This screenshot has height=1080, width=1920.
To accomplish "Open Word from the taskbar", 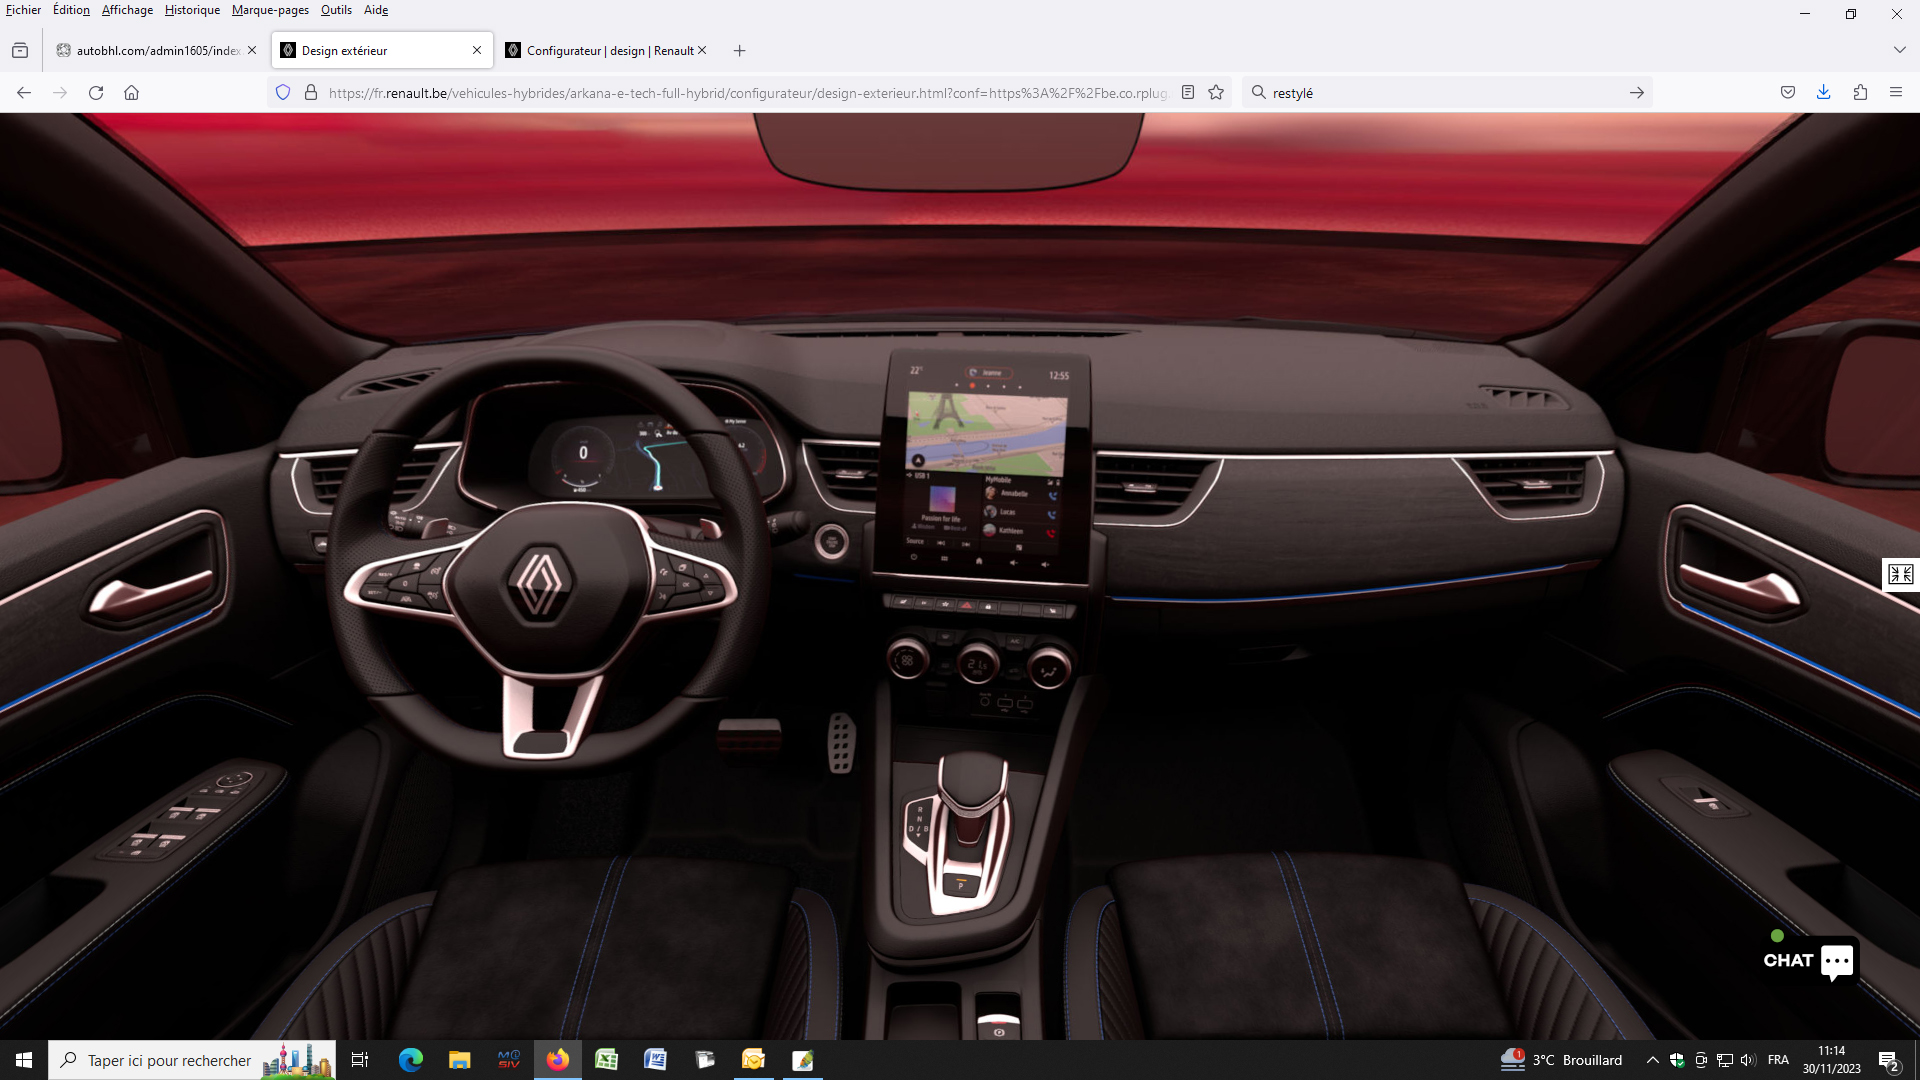I will point(655,1060).
